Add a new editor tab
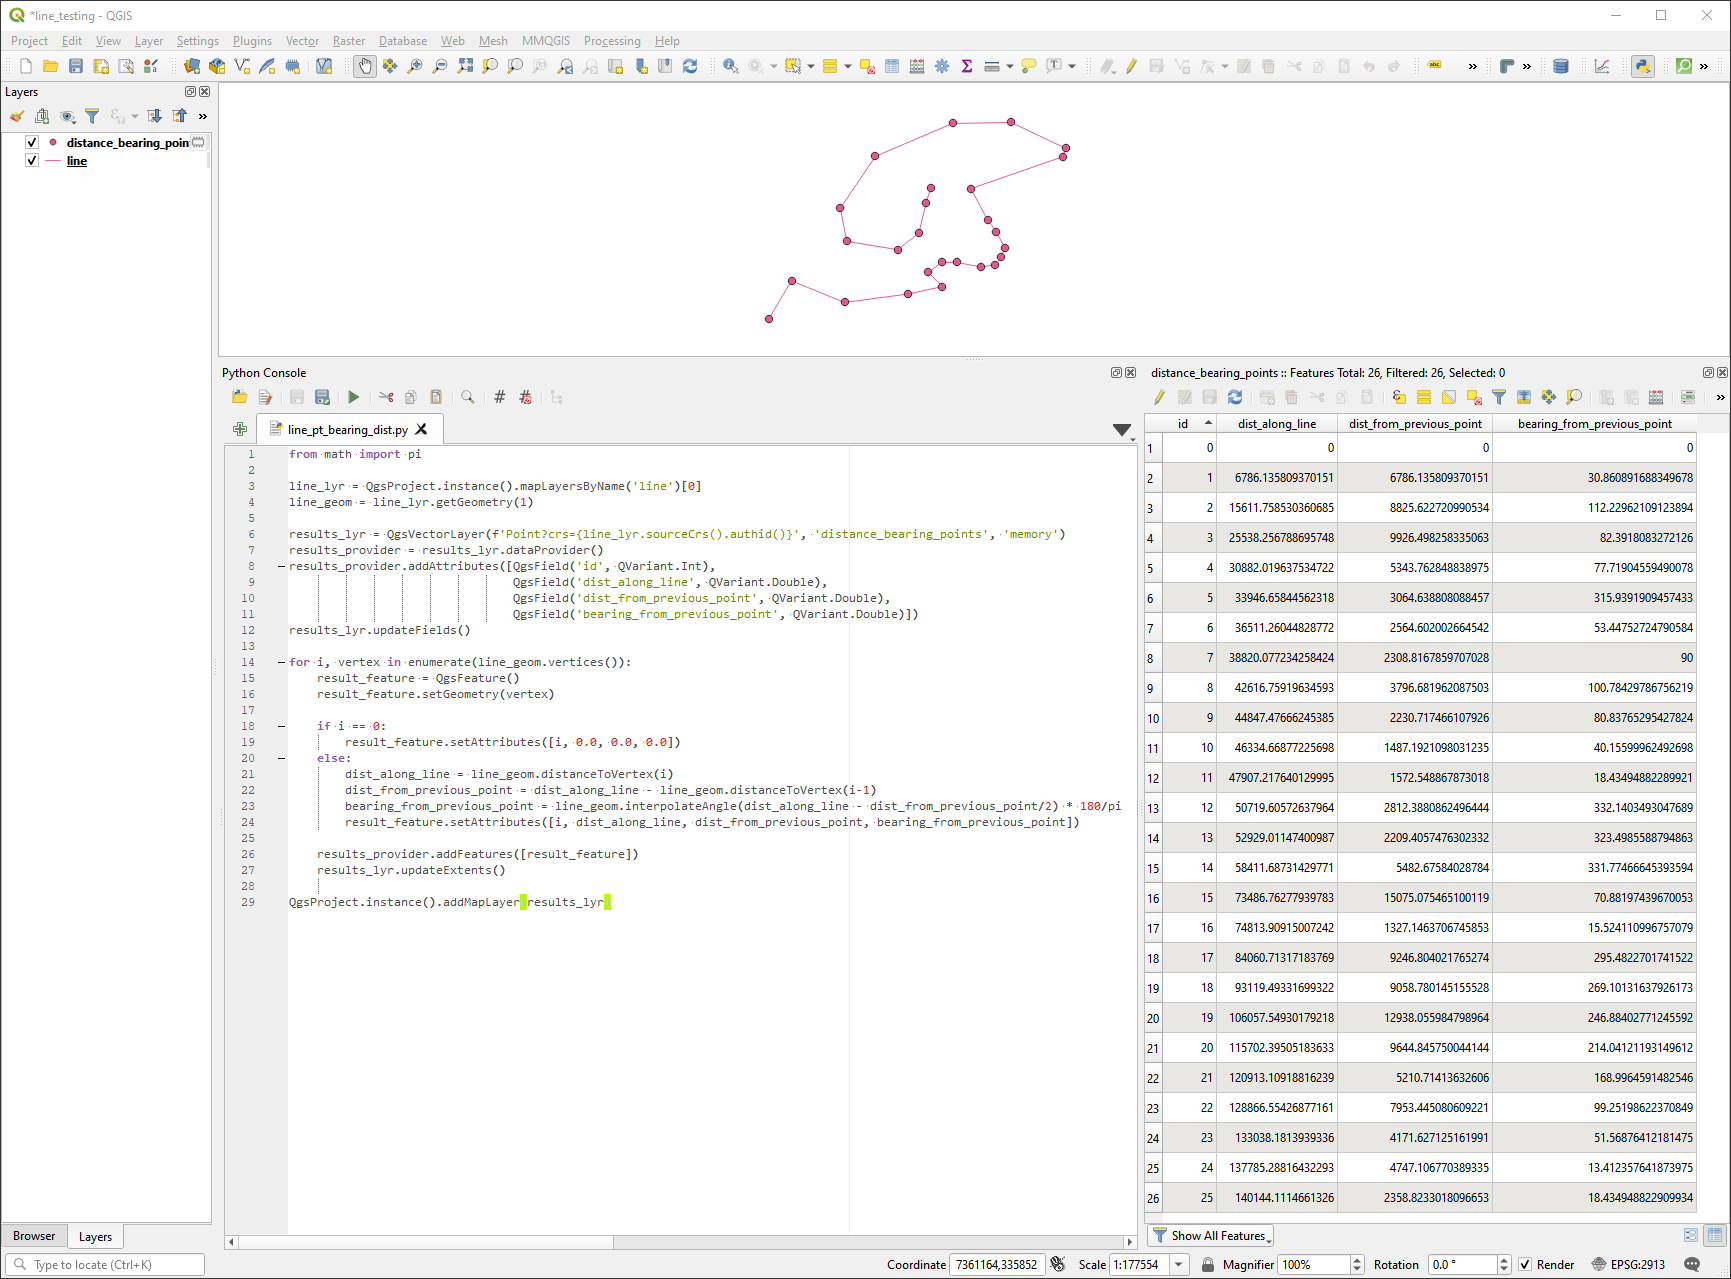 coord(240,429)
